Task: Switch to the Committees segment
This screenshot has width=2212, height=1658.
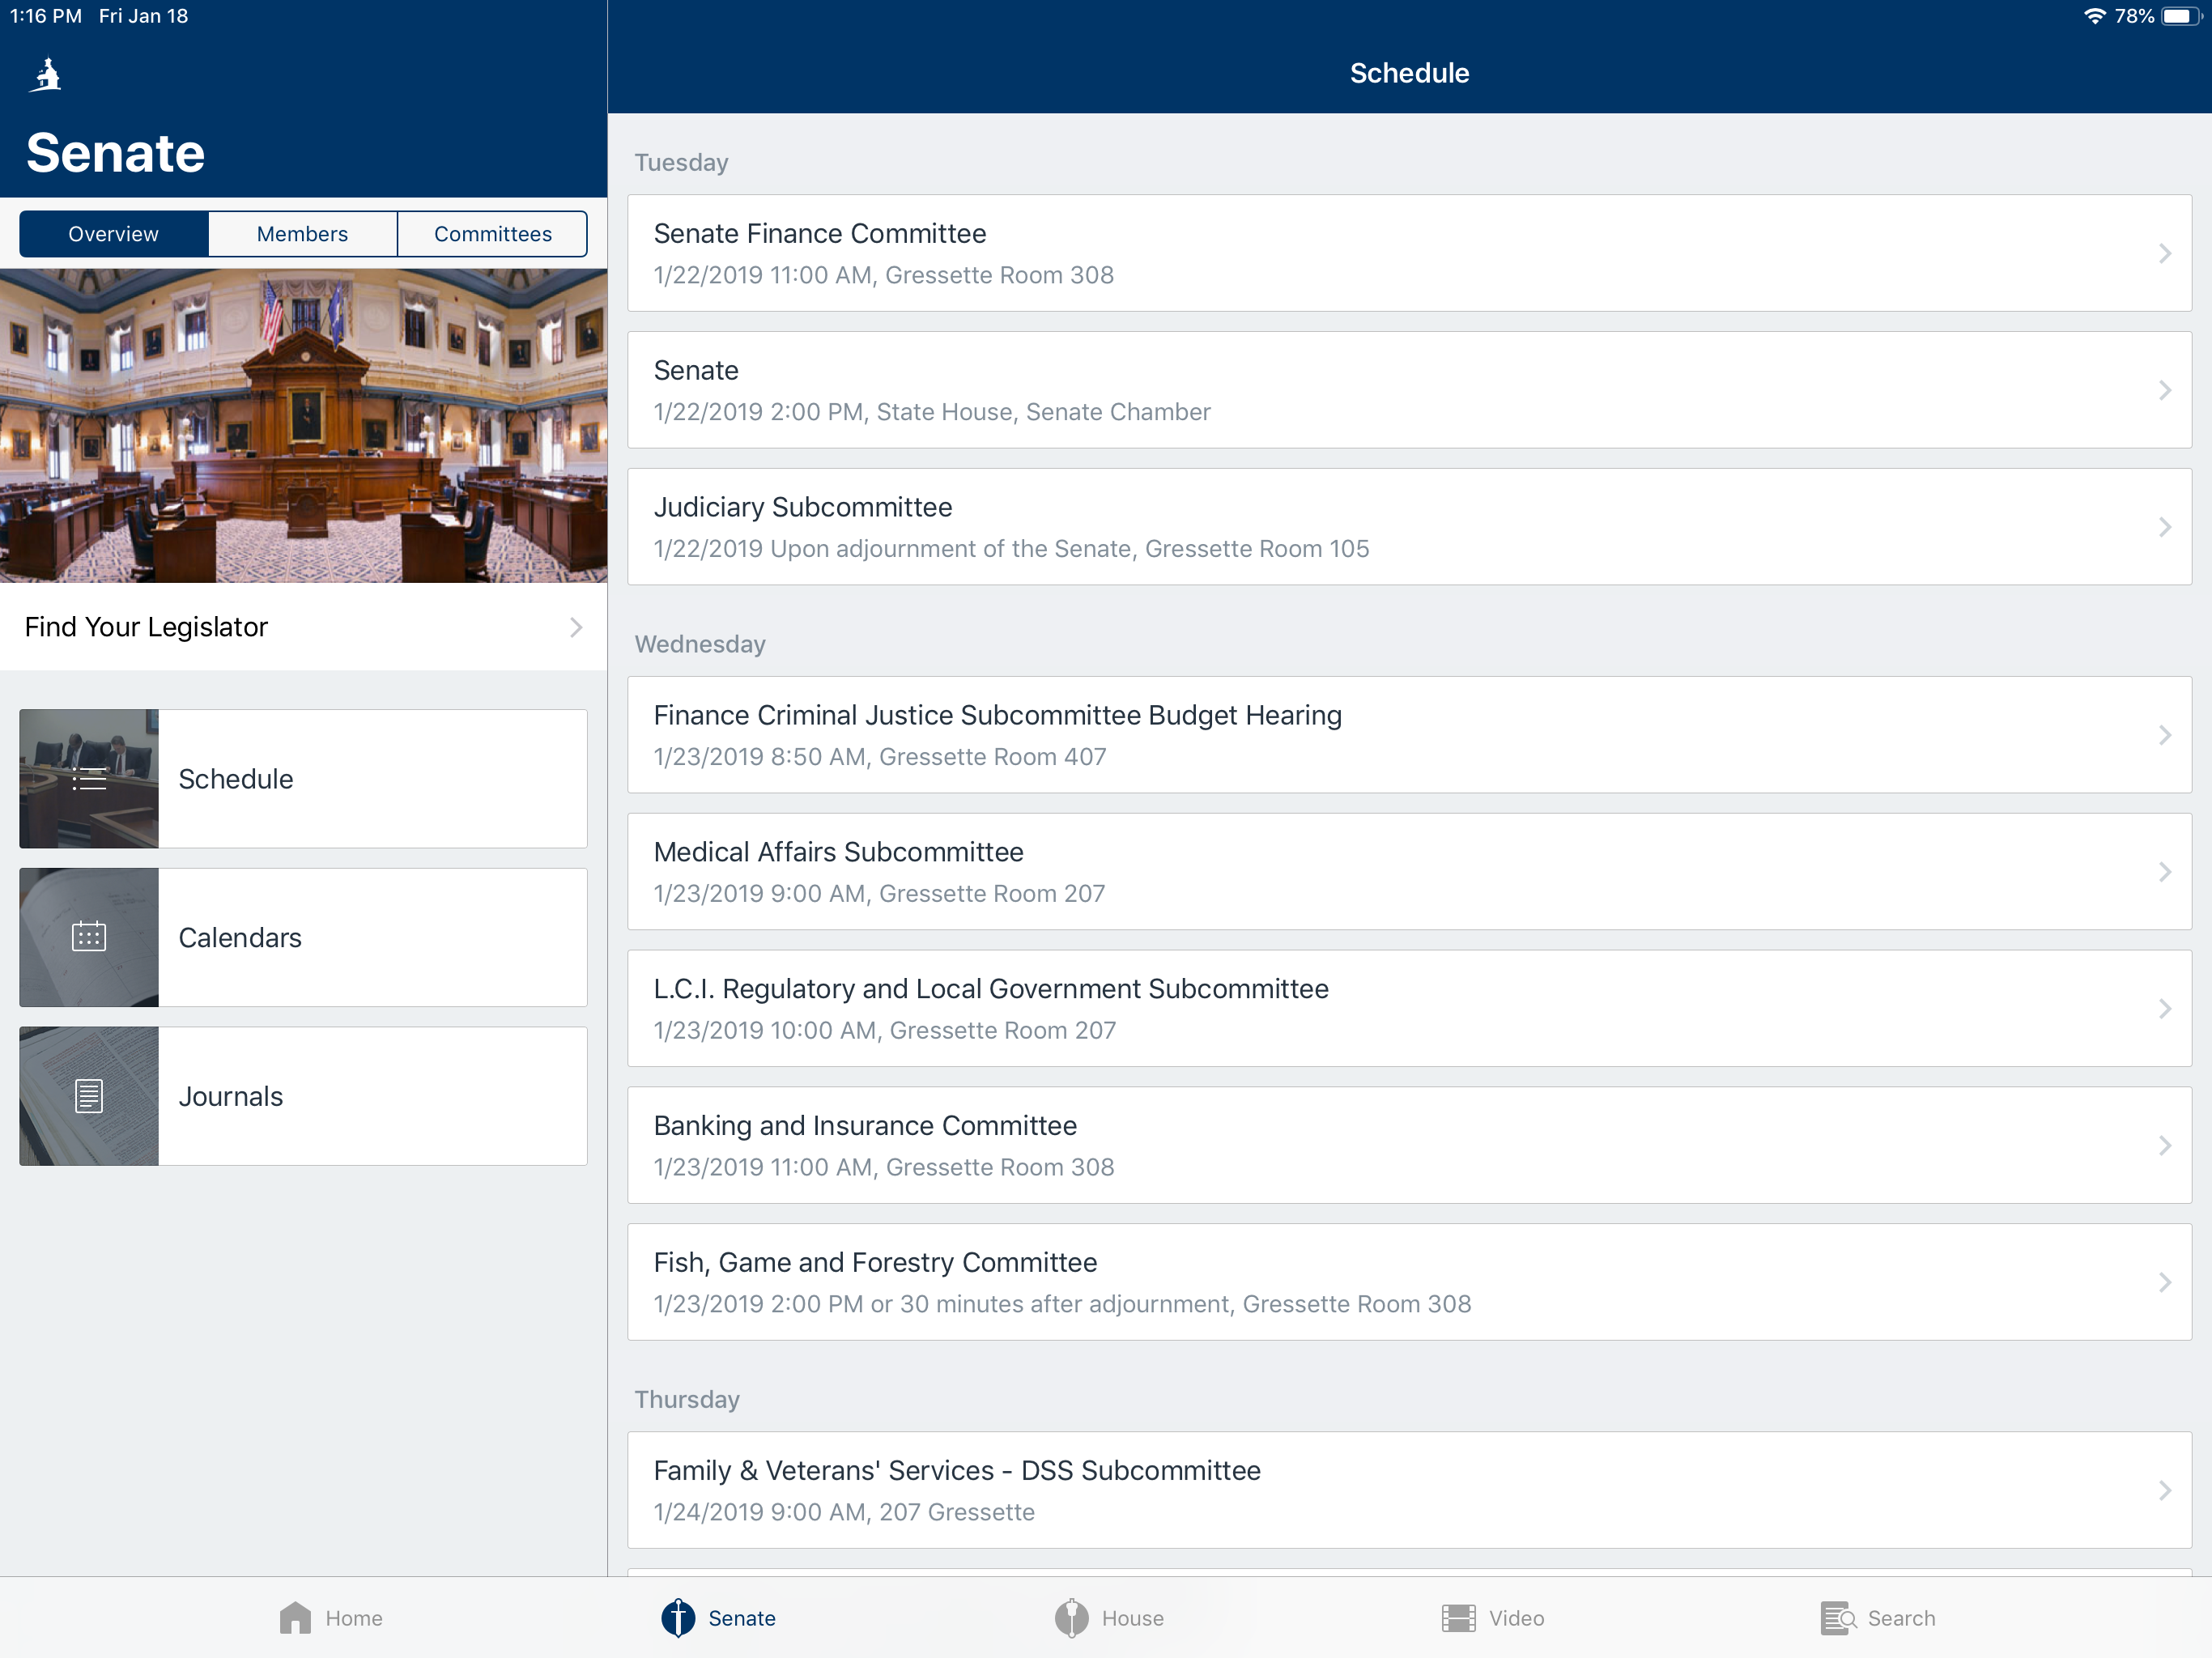Action: (492, 234)
